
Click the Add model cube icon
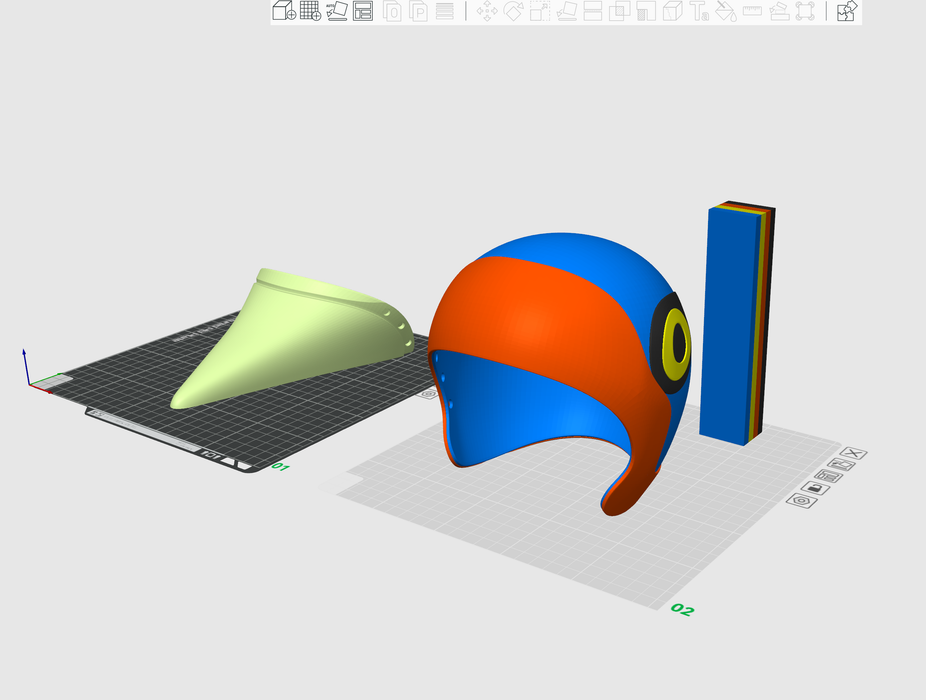click(284, 11)
